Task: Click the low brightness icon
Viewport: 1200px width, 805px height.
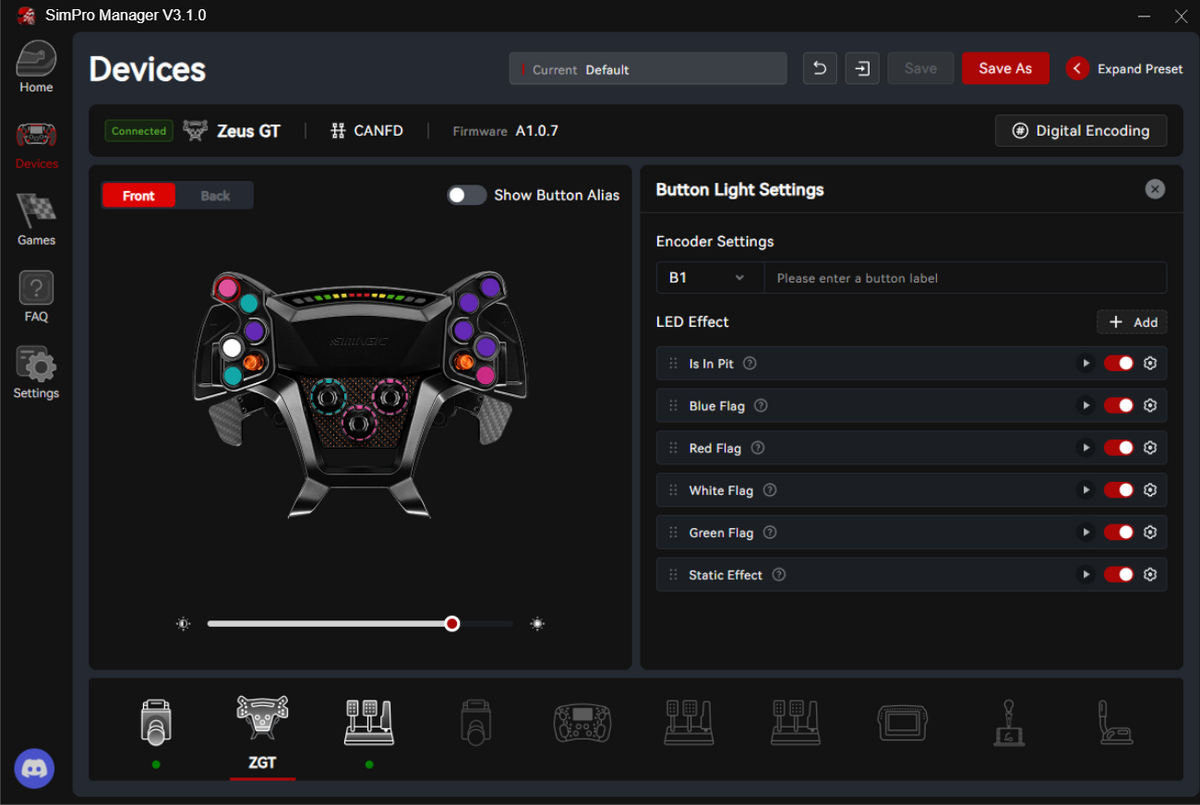Action: point(183,624)
